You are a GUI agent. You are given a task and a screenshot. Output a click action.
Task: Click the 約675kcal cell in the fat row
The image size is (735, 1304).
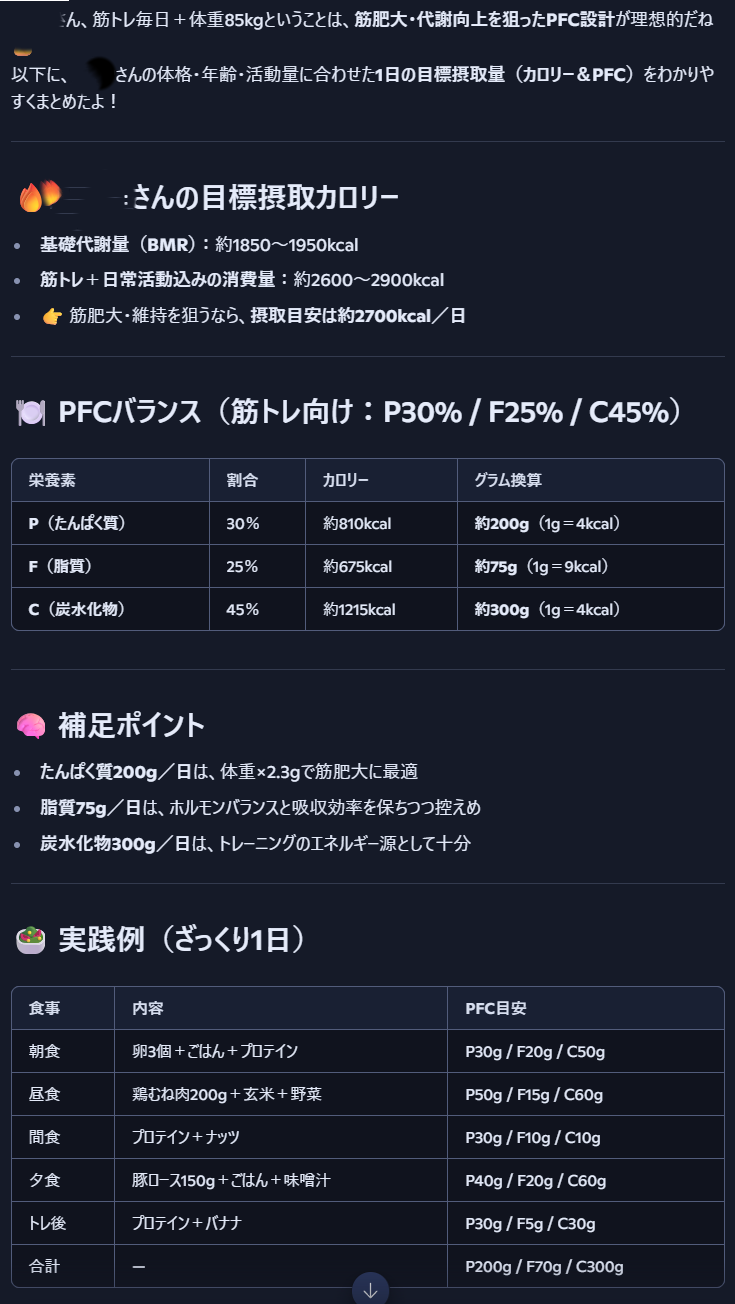click(x=357, y=567)
